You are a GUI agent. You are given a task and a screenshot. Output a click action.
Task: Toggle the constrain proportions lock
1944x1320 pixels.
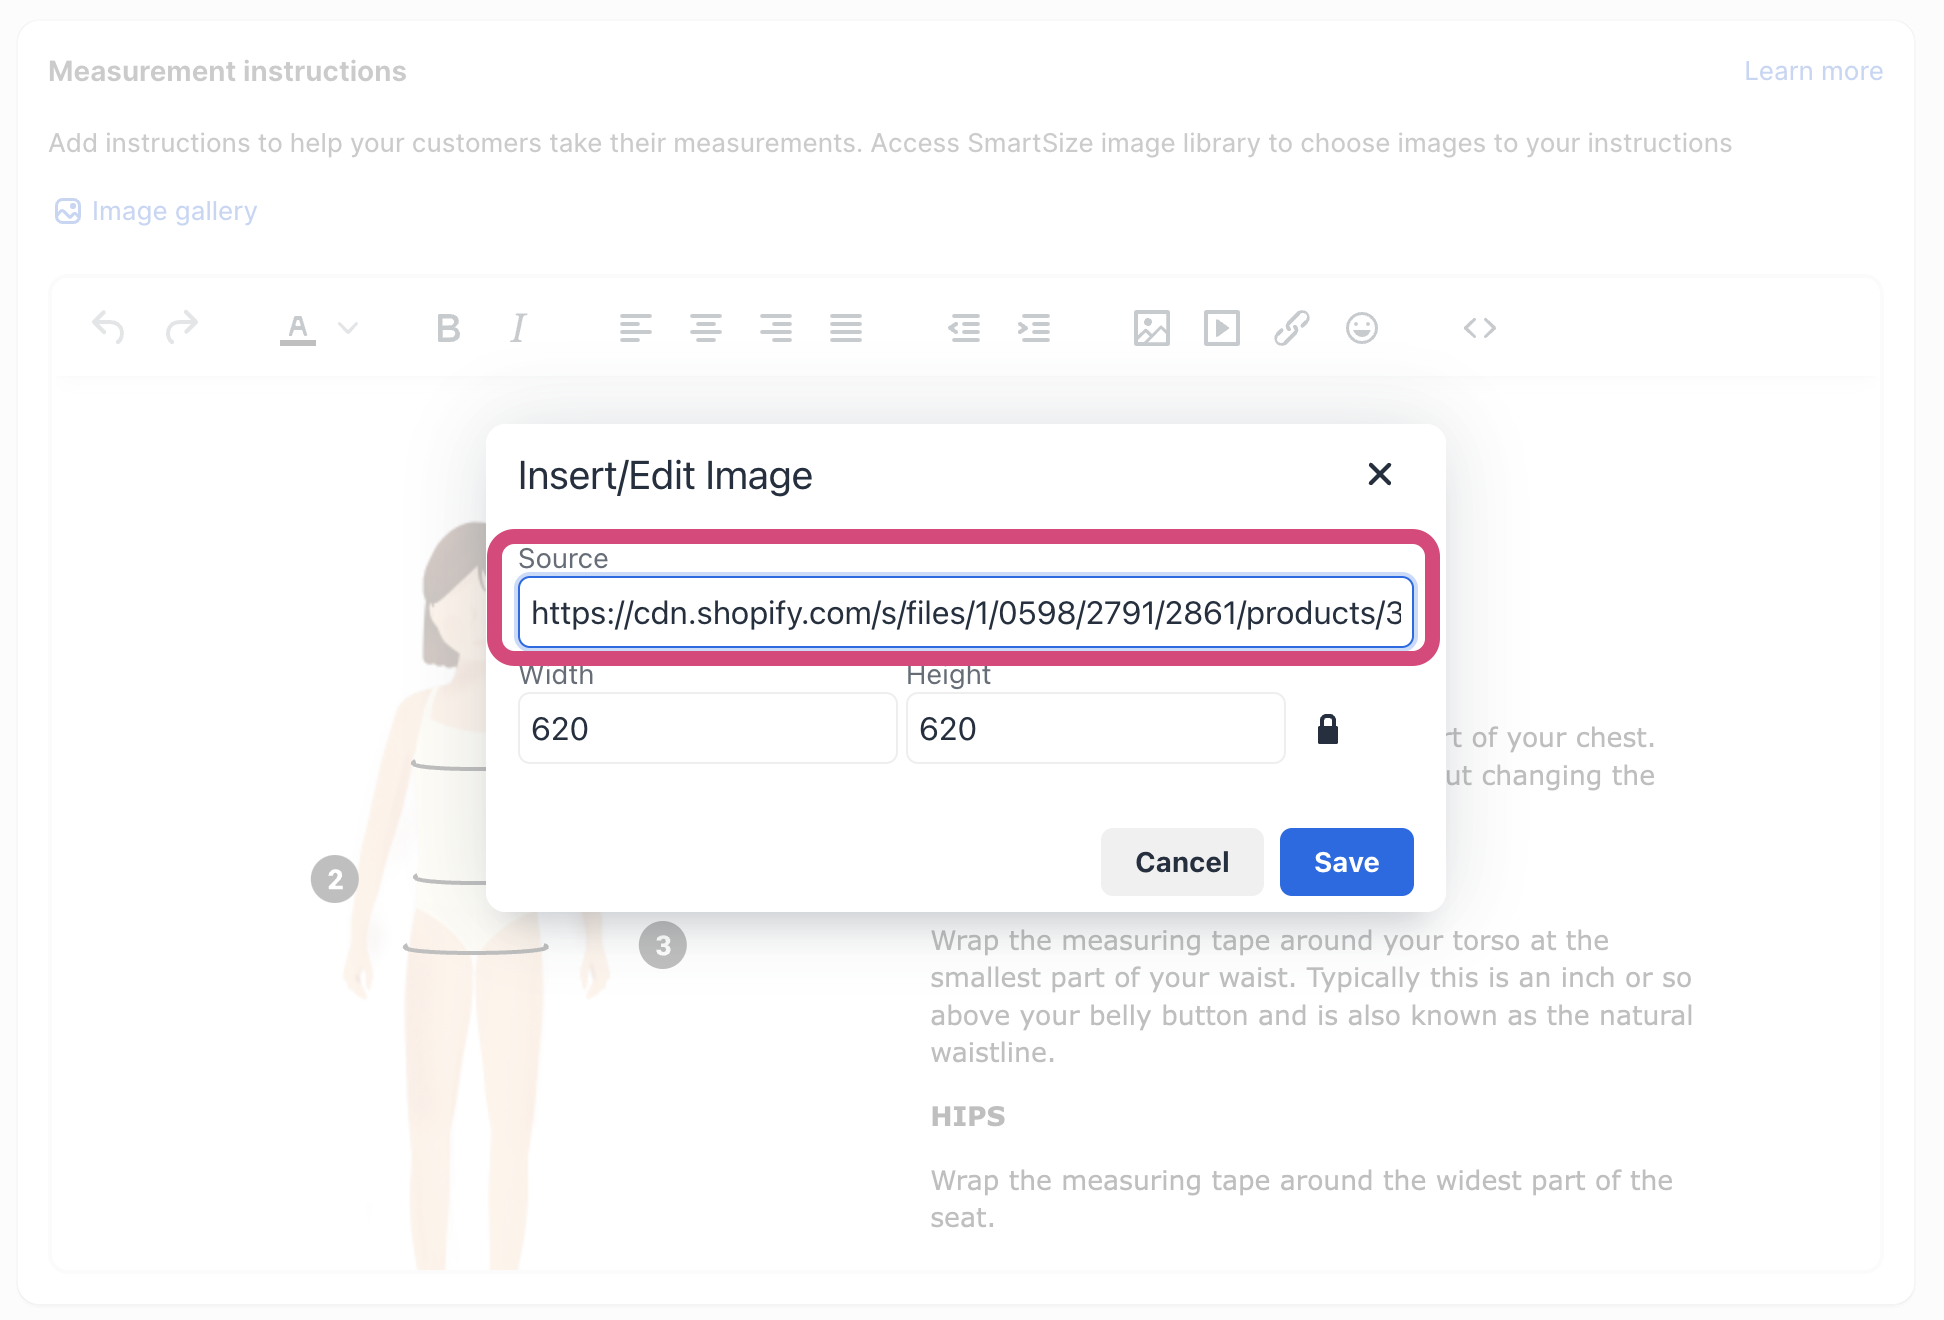point(1328,729)
